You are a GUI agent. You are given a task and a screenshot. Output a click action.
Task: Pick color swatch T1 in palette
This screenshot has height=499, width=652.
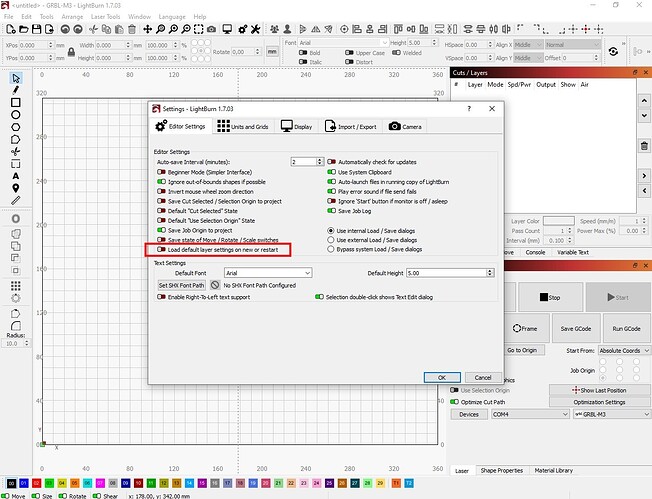click(x=396, y=483)
